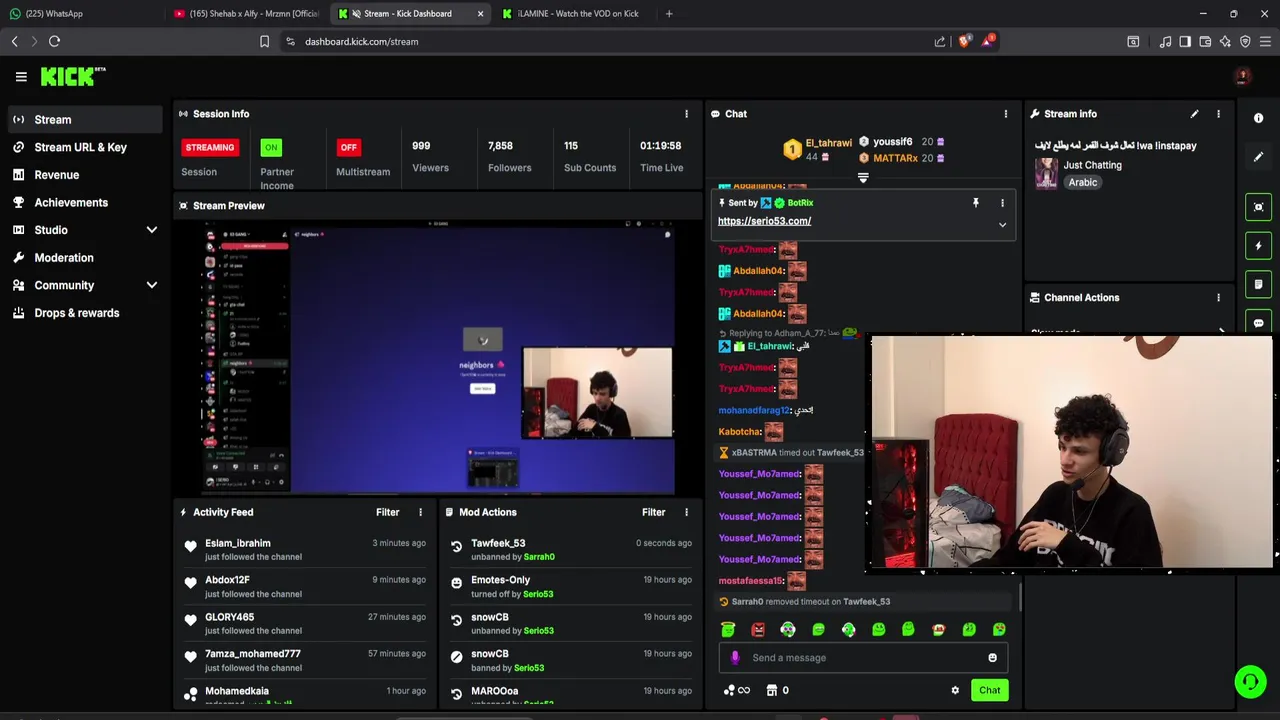The image size is (1280, 720).
Task: Open user profile avatar top right
Action: click(1243, 76)
